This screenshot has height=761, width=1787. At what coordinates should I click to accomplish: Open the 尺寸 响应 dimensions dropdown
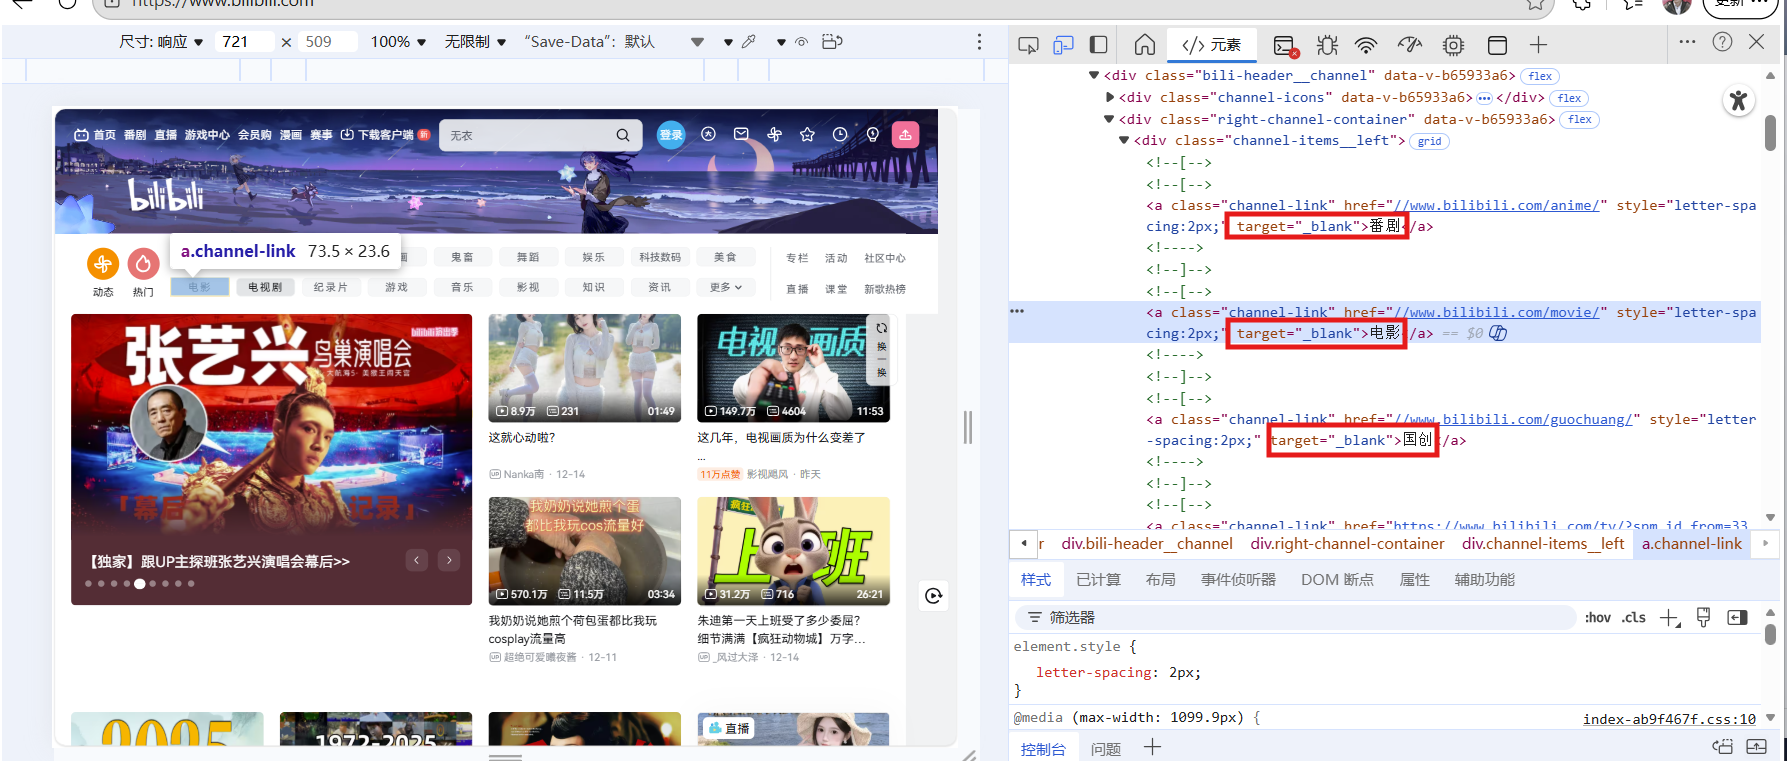pyautogui.click(x=161, y=42)
